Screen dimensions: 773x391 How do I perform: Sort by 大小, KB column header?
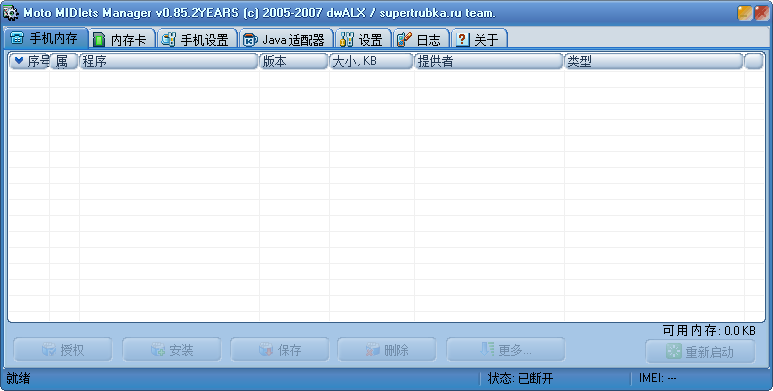[x=372, y=61]
